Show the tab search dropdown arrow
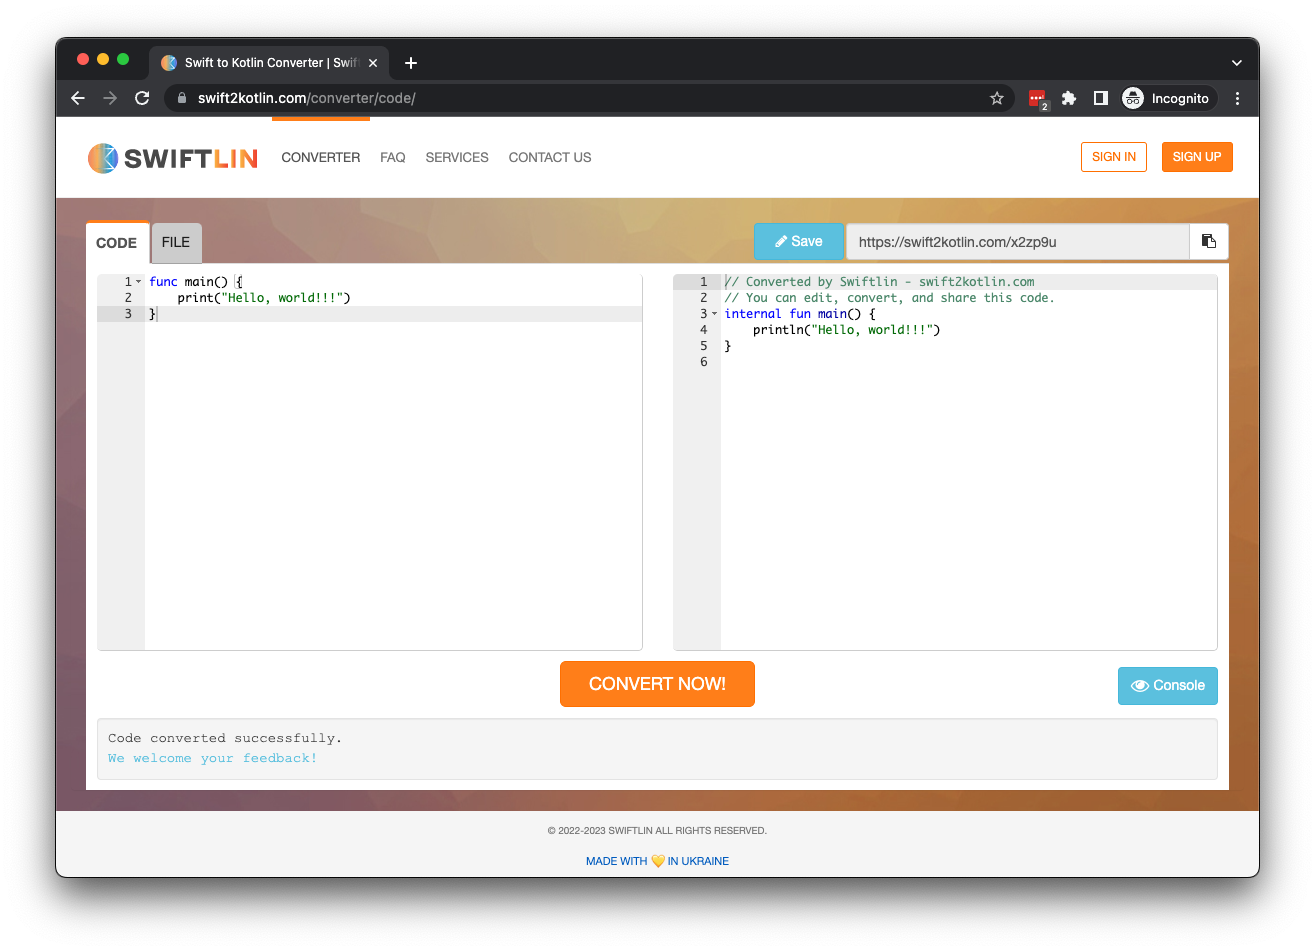 pyautogui.click(x=1237, y=63)
